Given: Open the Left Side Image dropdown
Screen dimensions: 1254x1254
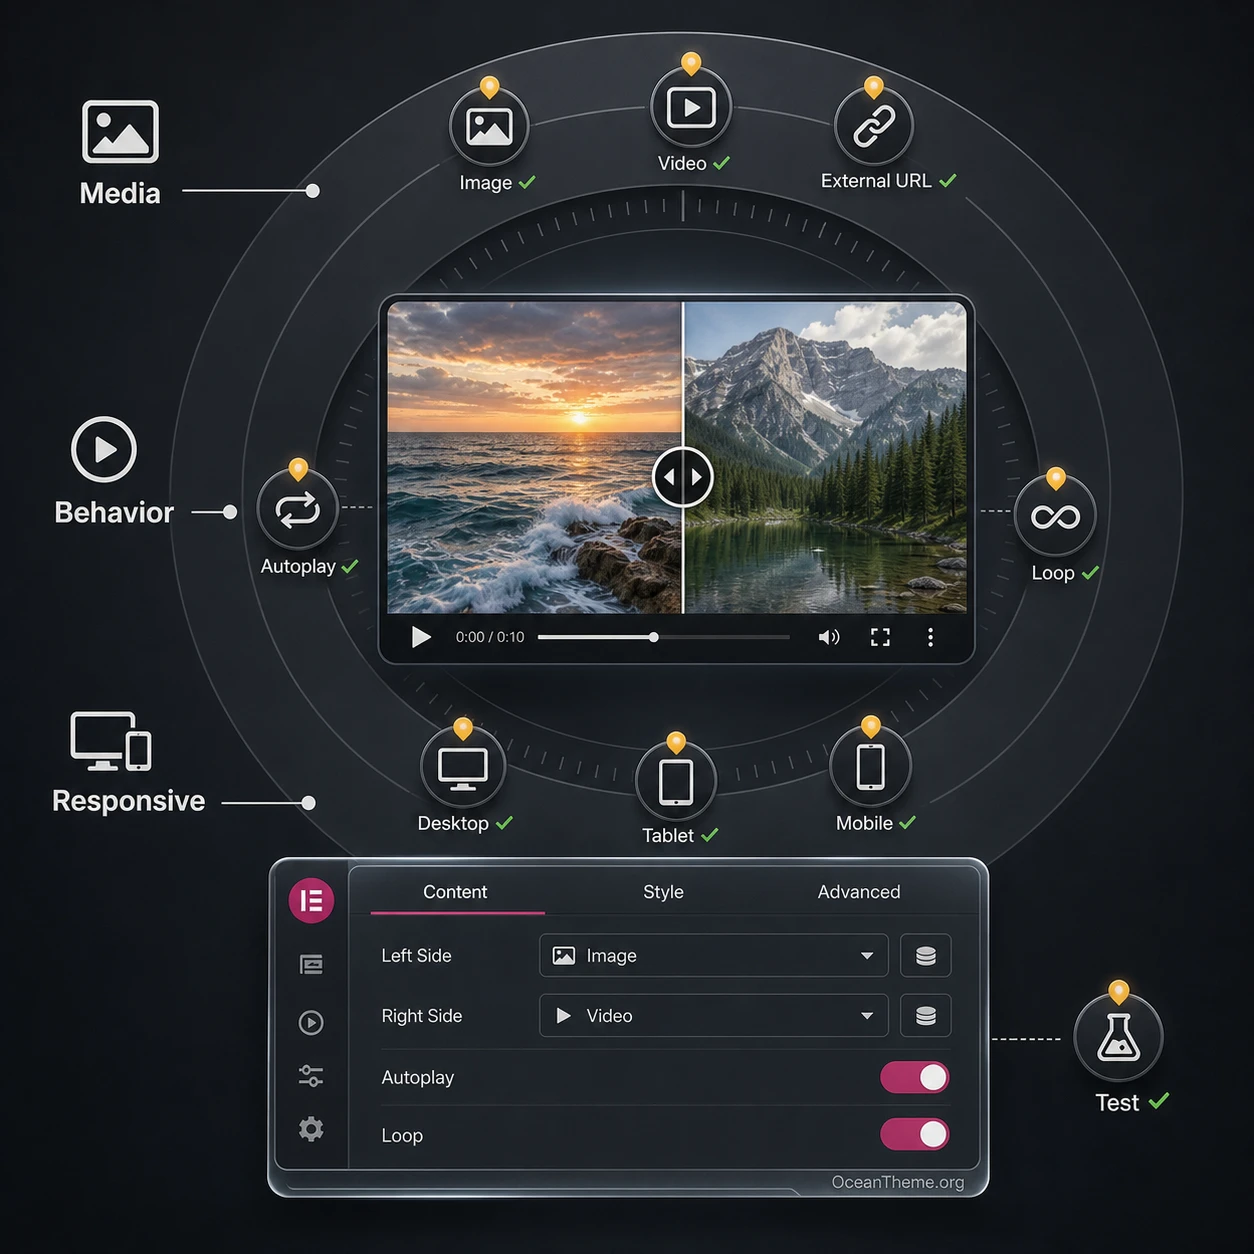Looking at the screenshot, I should (714, 955).
